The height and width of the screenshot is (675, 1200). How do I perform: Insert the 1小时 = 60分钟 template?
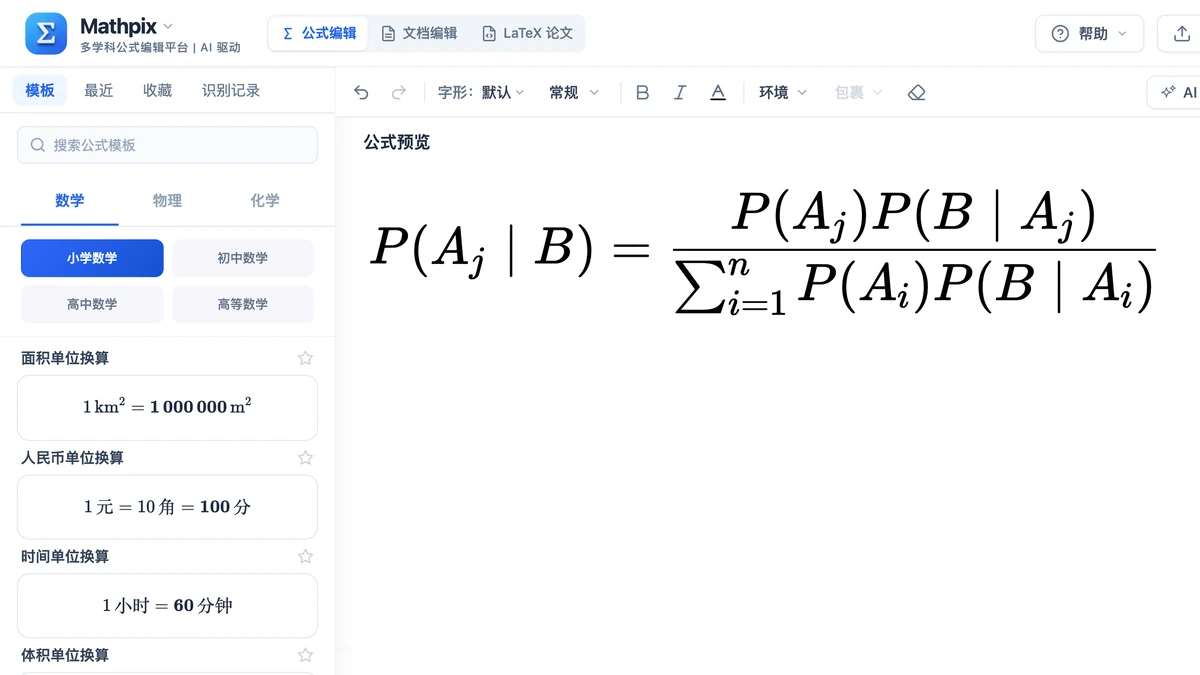(167, 606)
